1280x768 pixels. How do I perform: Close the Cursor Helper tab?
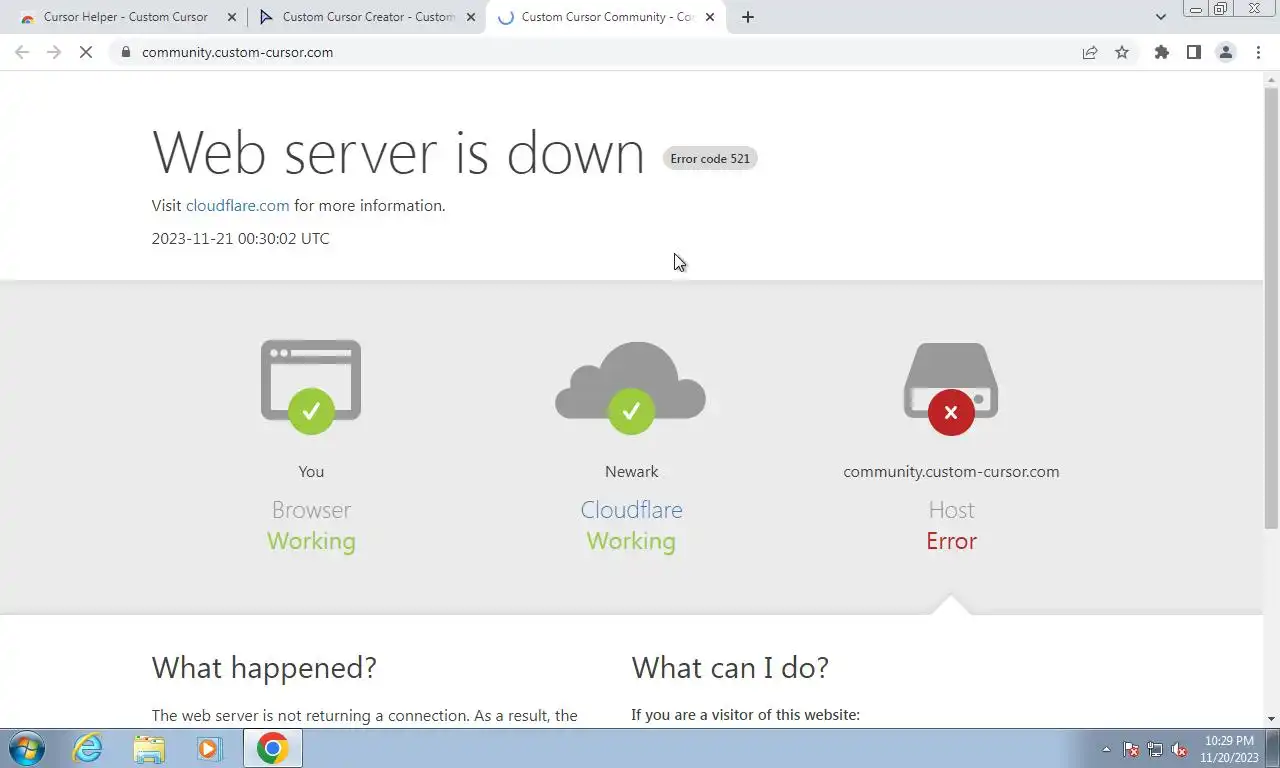(231, 17)
